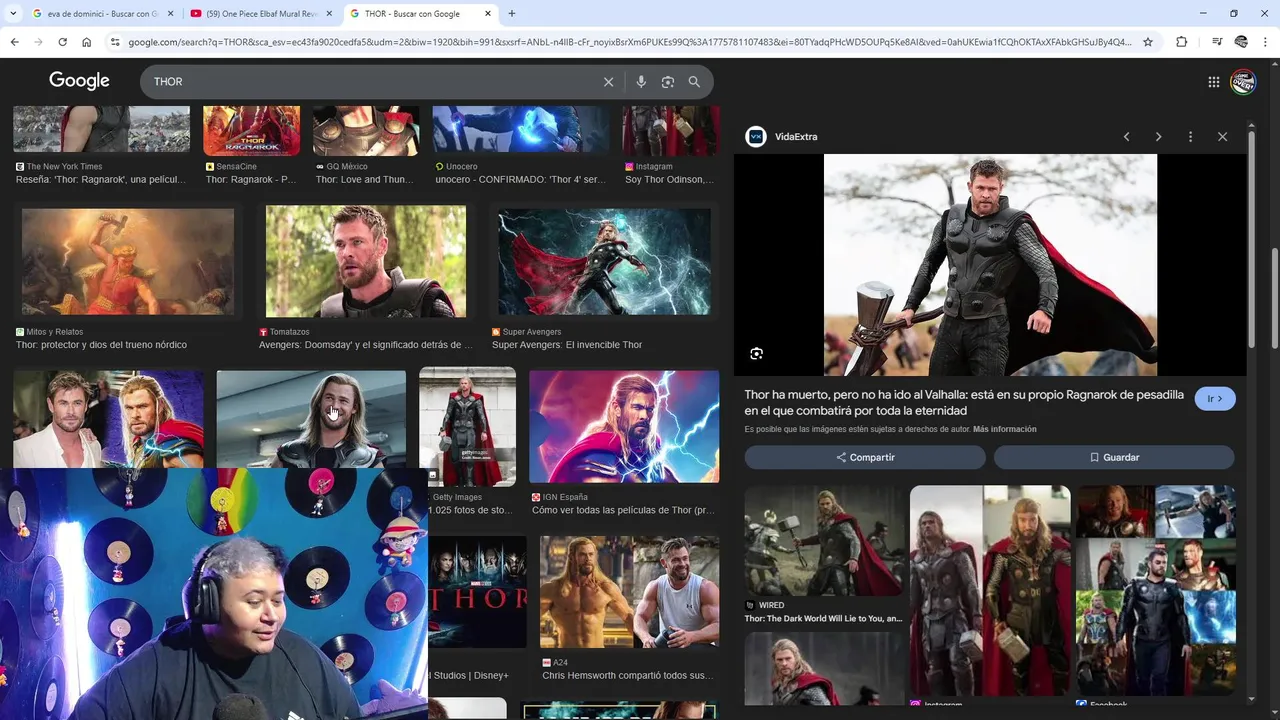Open the Getty Images Thor photo
Screen dimensions: 1280x720
(467, 427)
